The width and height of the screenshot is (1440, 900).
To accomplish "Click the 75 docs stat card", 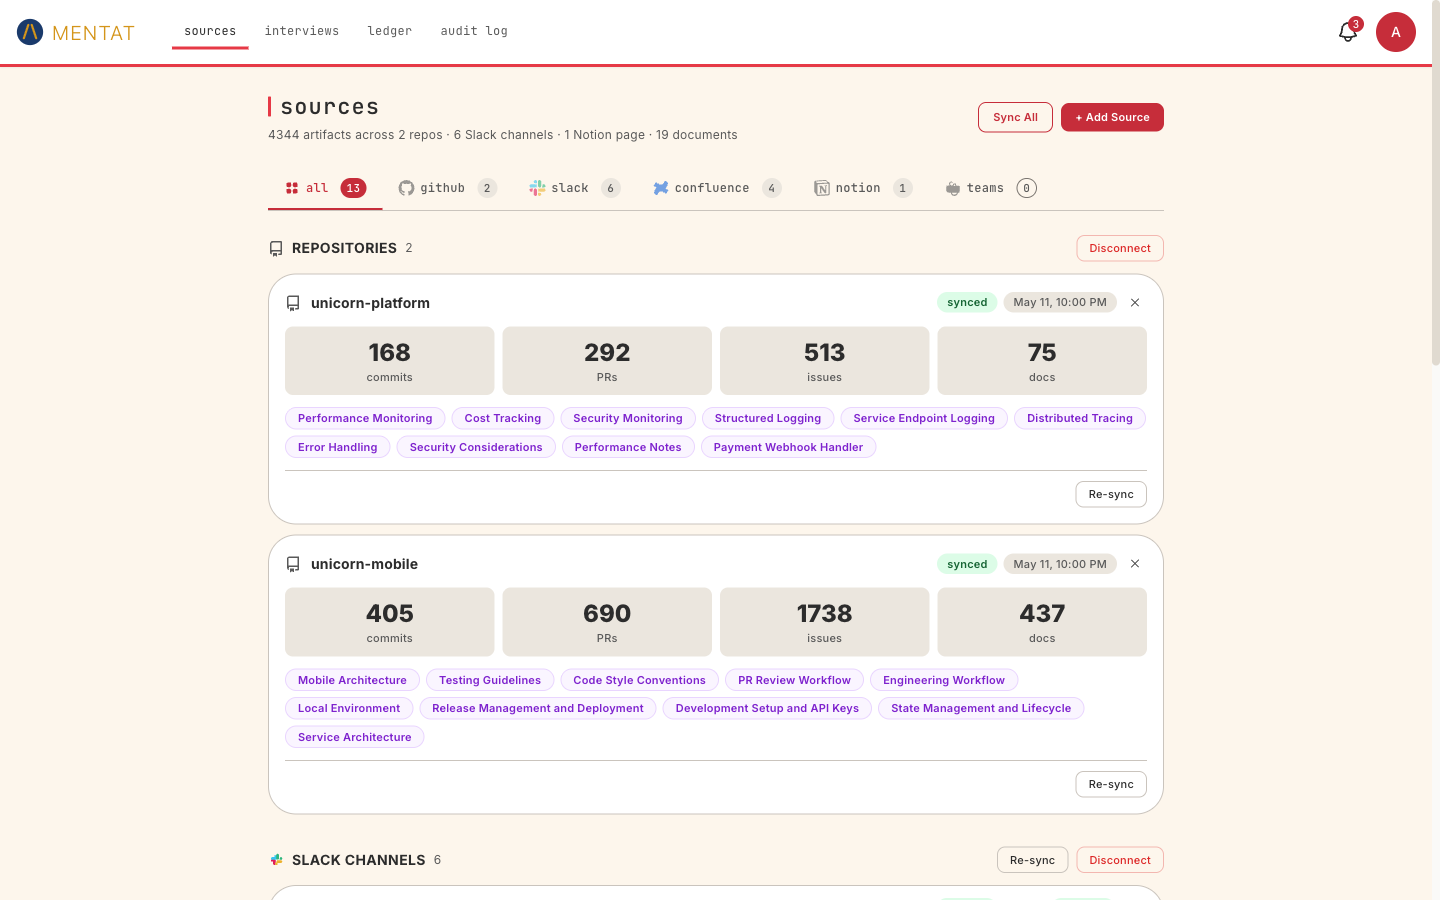I will click(x=1042, y=361).
